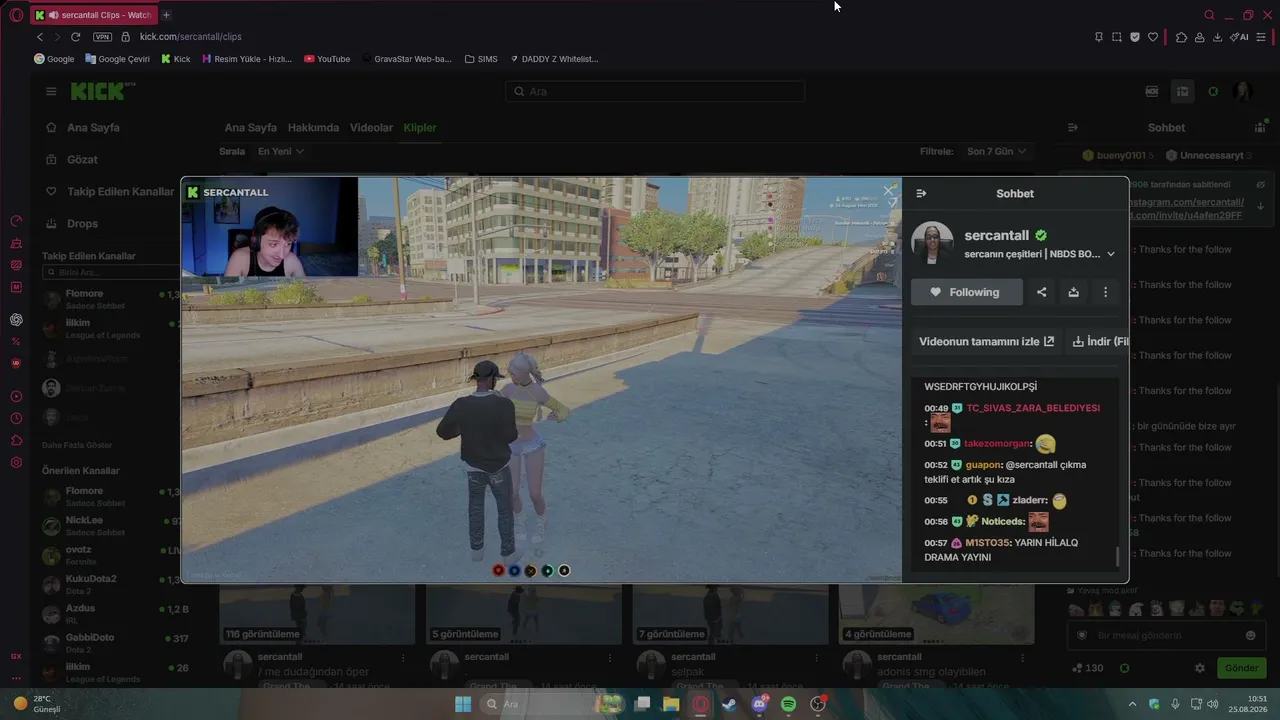The width and height of the screenshot is (1280, 720).
Task: Collapse the main page Sohbet chat
Action: pos(1073,128)
